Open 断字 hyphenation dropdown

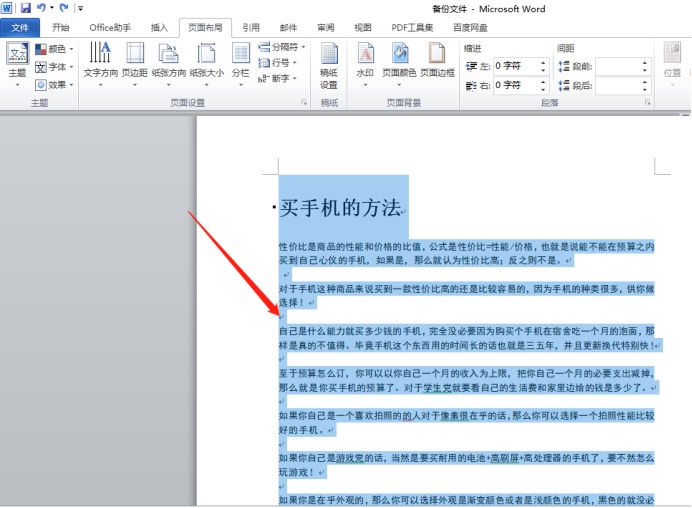click(x=277, y=79)
